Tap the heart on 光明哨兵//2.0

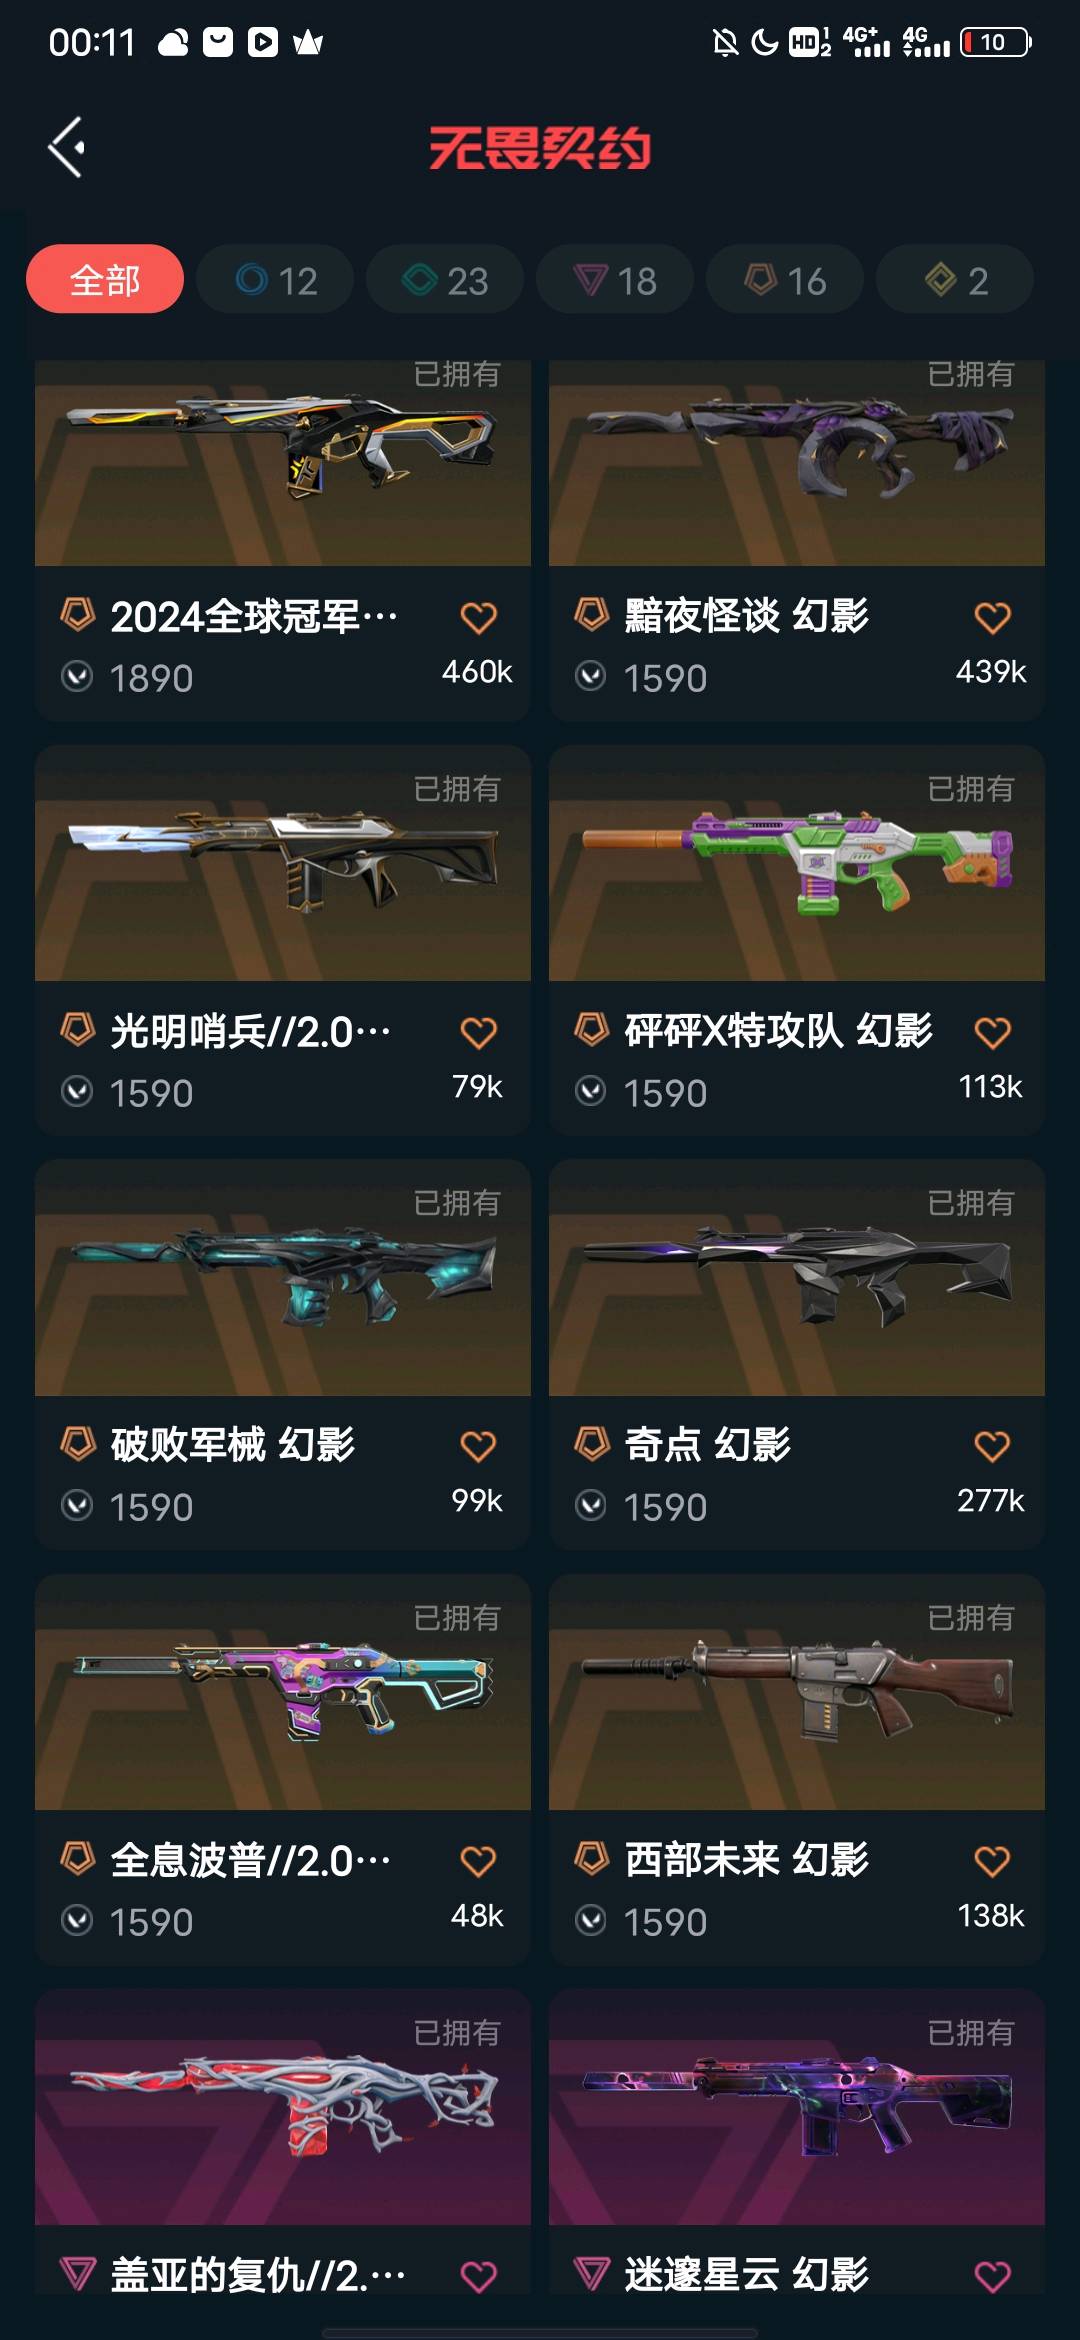[478, 1032]
